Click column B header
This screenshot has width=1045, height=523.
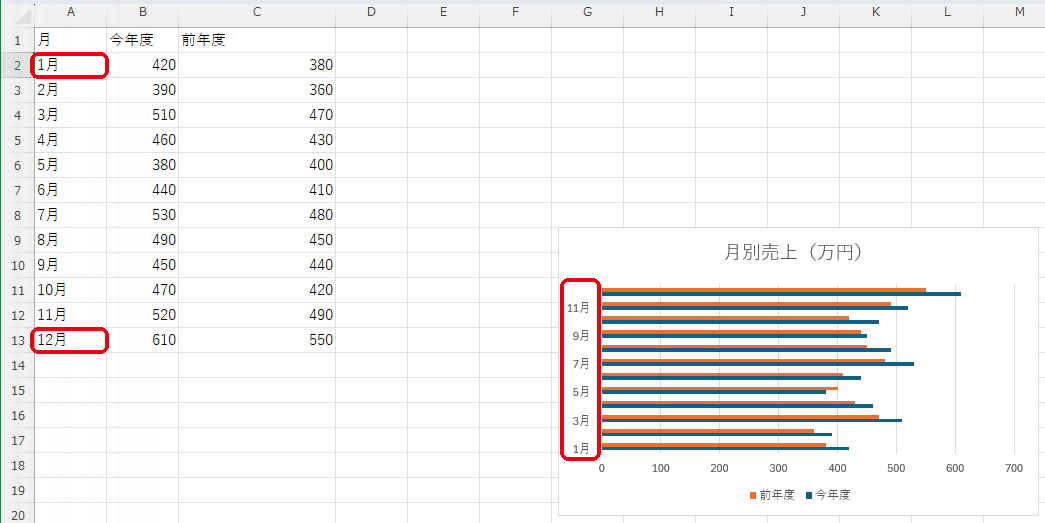[x=143, y=11]
